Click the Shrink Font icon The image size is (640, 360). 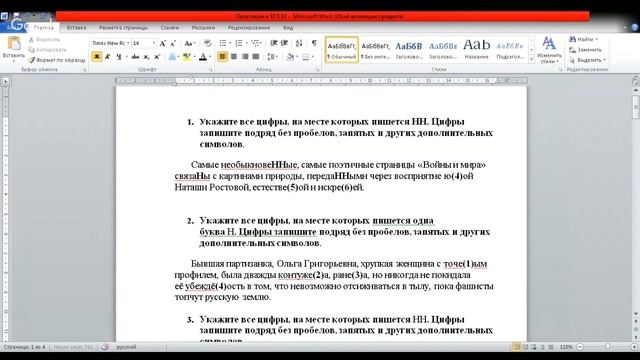pyautogui.click(x=173, y=43)
